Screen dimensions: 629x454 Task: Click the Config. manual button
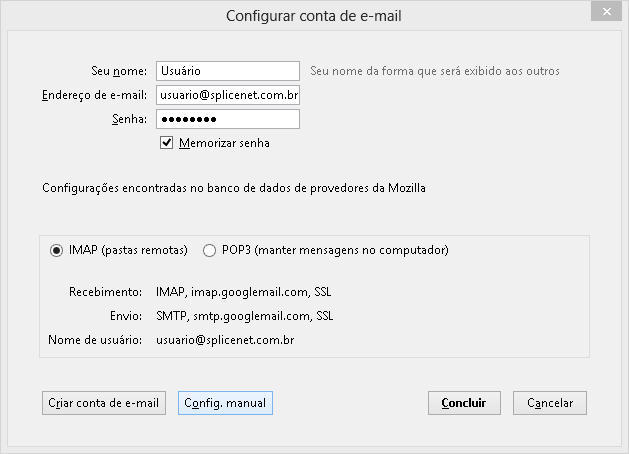click(x=225, y=403)
